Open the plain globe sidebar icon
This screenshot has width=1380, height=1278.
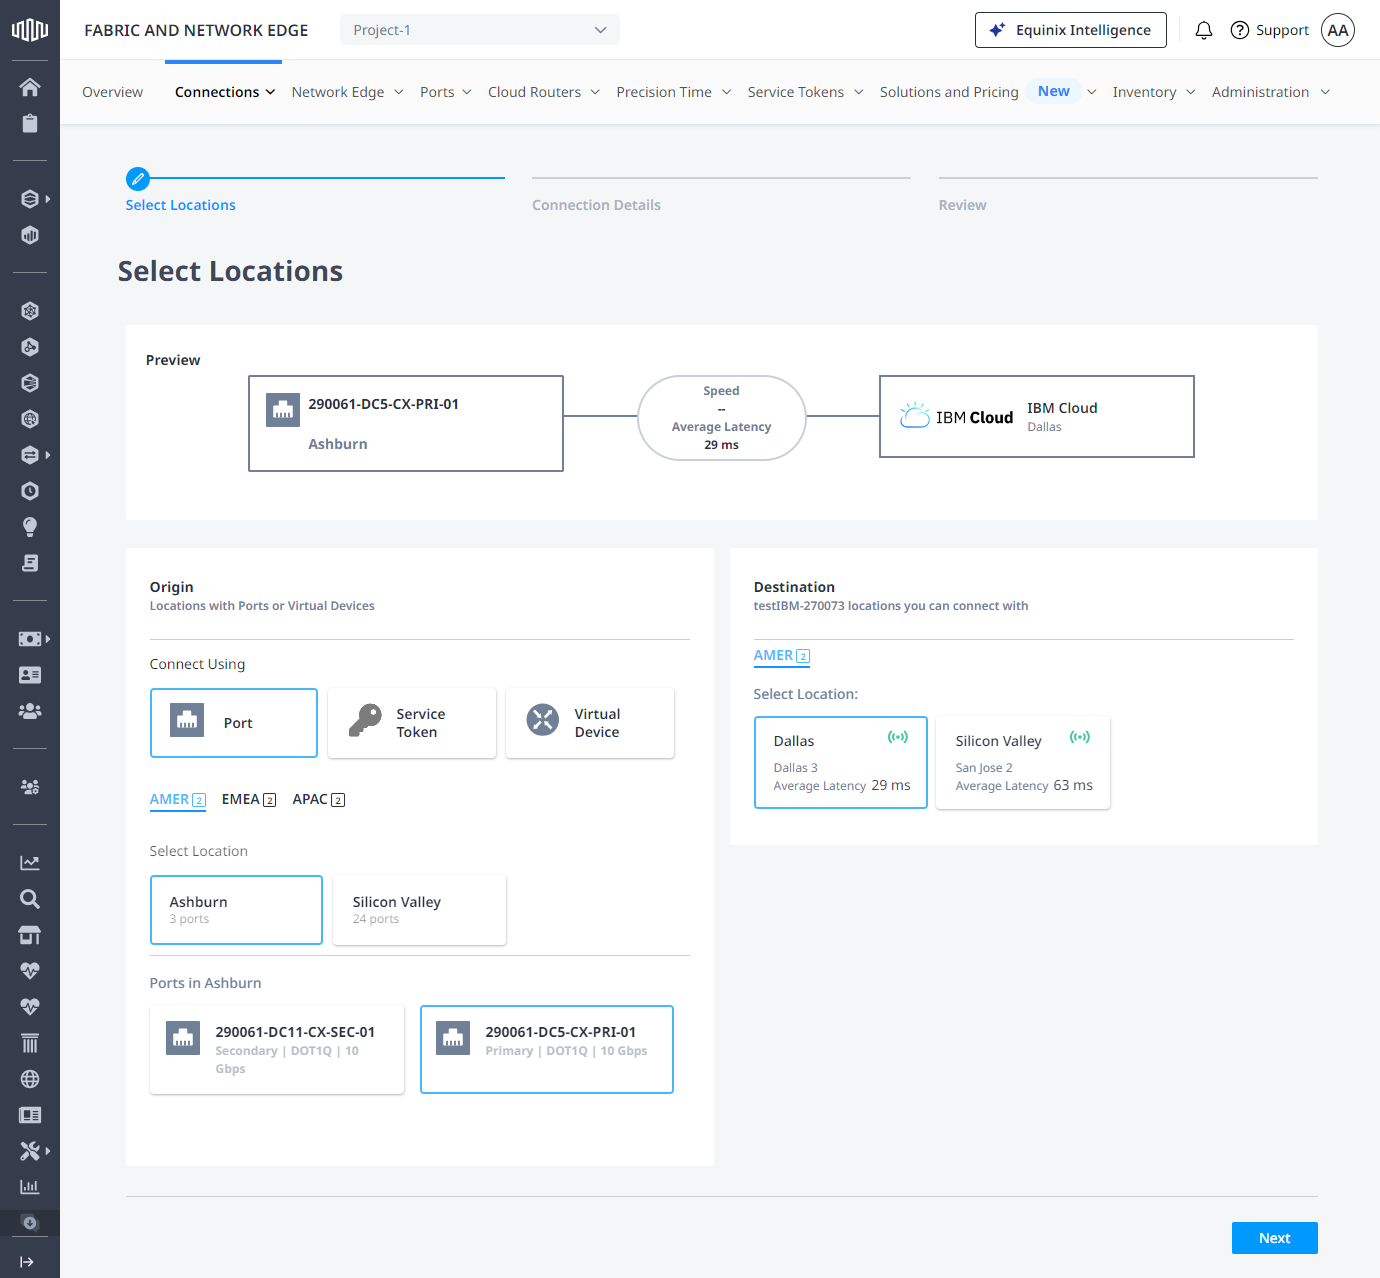point(30,1079)
